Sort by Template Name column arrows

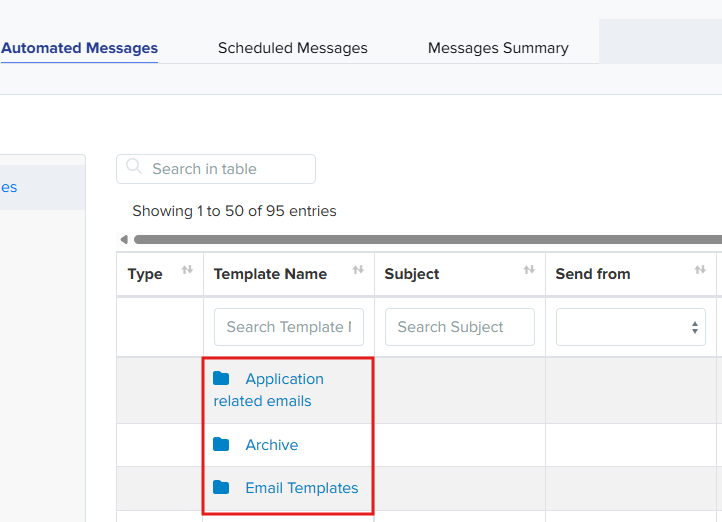358,270
